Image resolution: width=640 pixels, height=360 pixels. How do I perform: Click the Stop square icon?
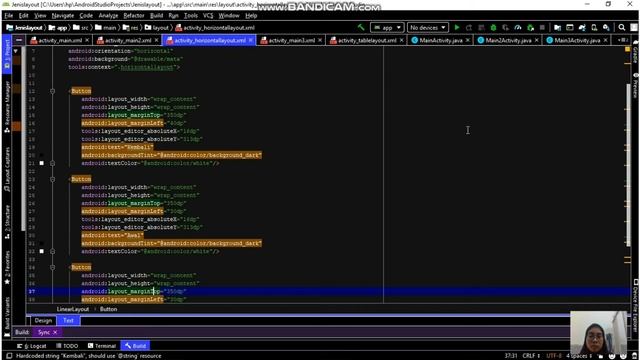click(x=542, y=27)
